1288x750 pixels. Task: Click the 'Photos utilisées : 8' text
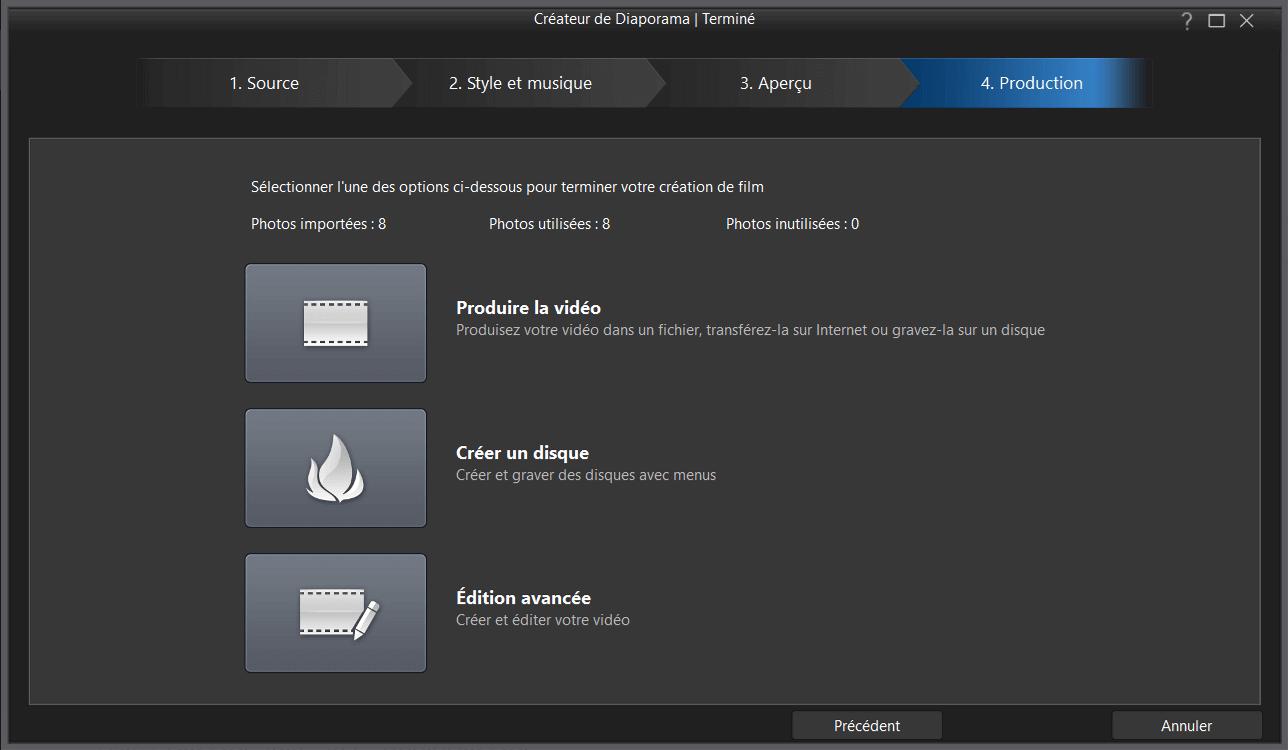pyautogui.click(x=550, y=224)
